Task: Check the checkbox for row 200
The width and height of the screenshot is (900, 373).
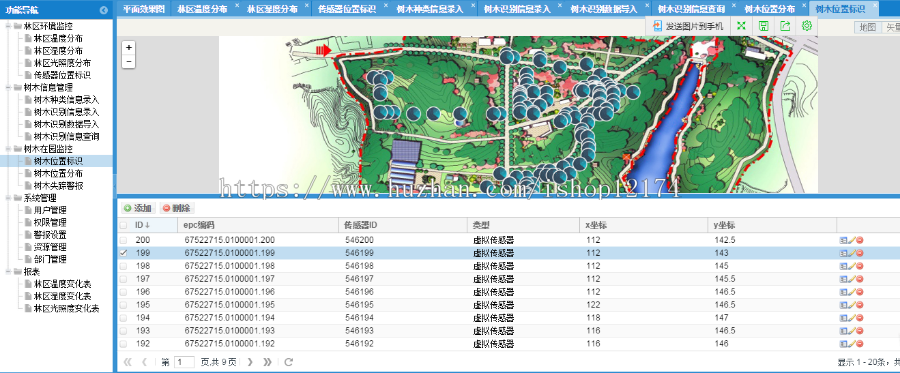Action: tap(123, 240)
